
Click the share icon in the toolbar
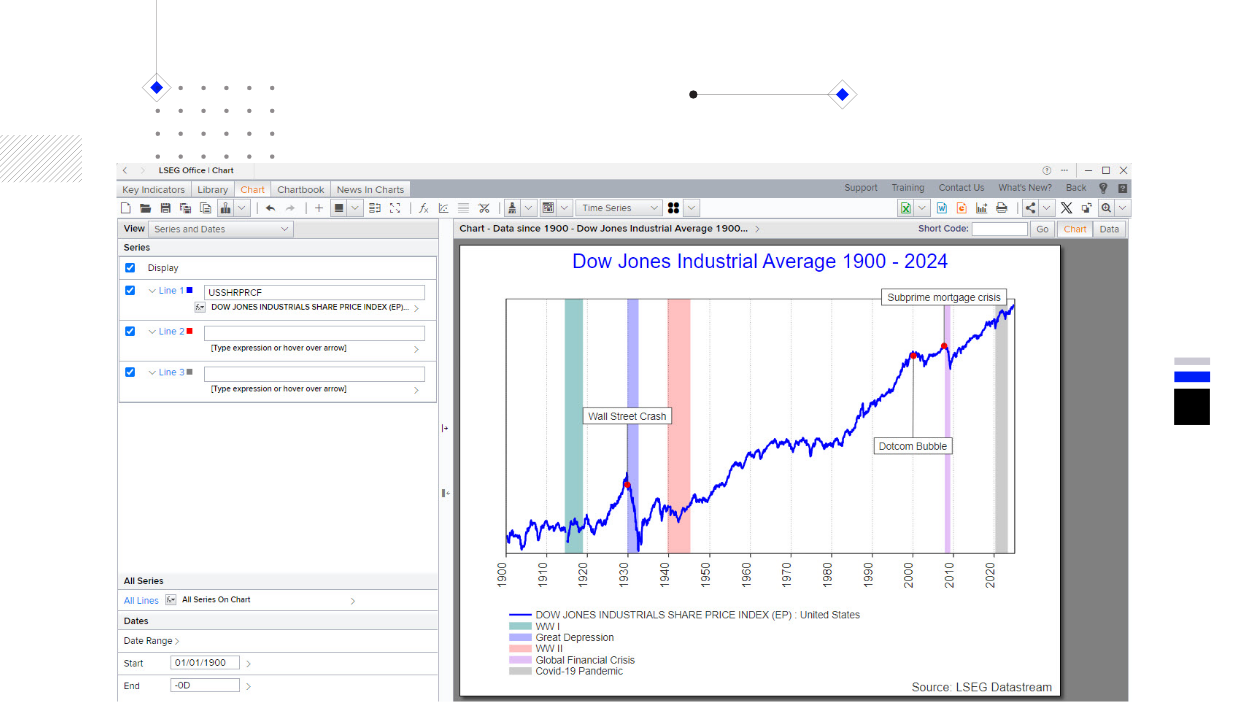click(1030, 208)
